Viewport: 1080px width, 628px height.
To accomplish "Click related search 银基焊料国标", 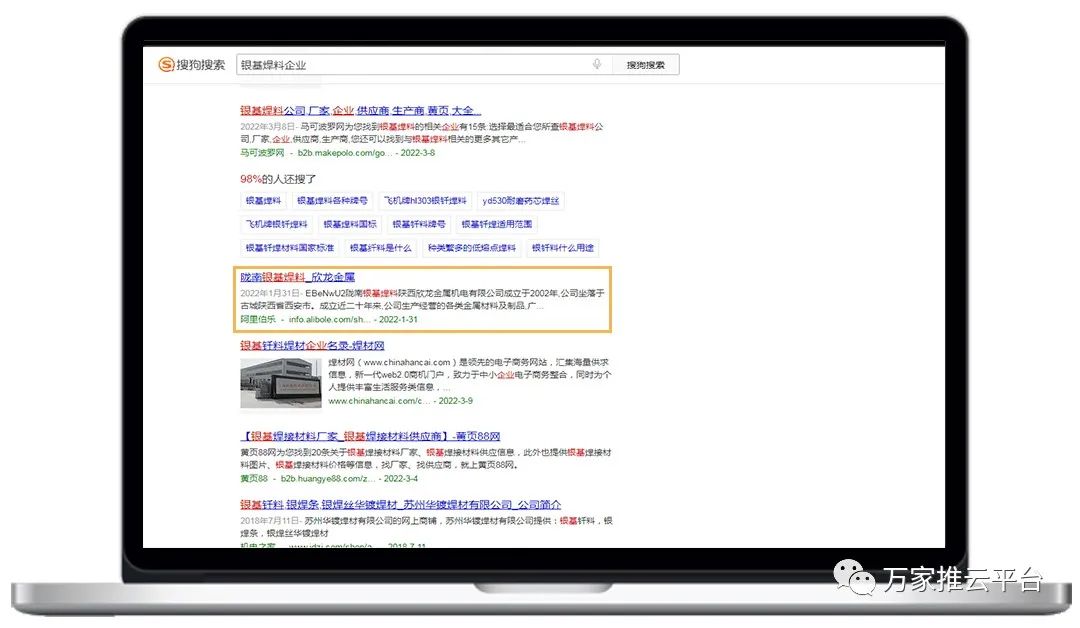I will (349, 225).
